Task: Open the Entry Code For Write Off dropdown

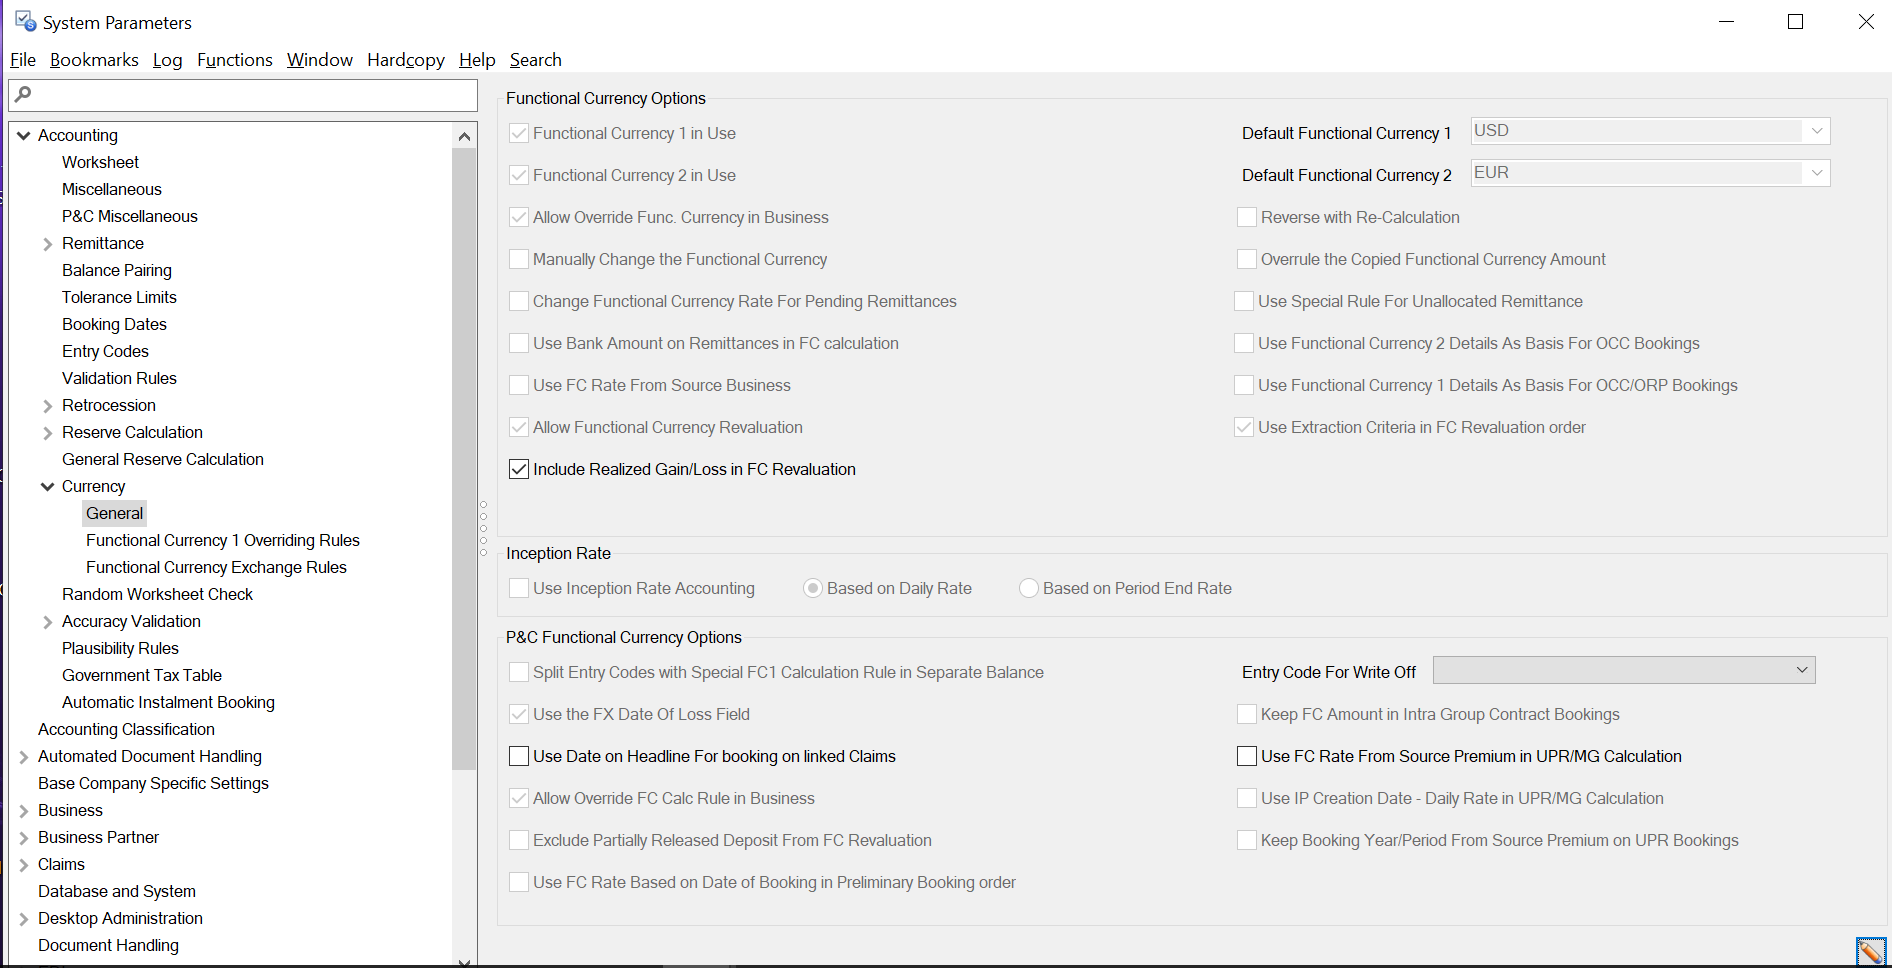Action: (1802, 670)
